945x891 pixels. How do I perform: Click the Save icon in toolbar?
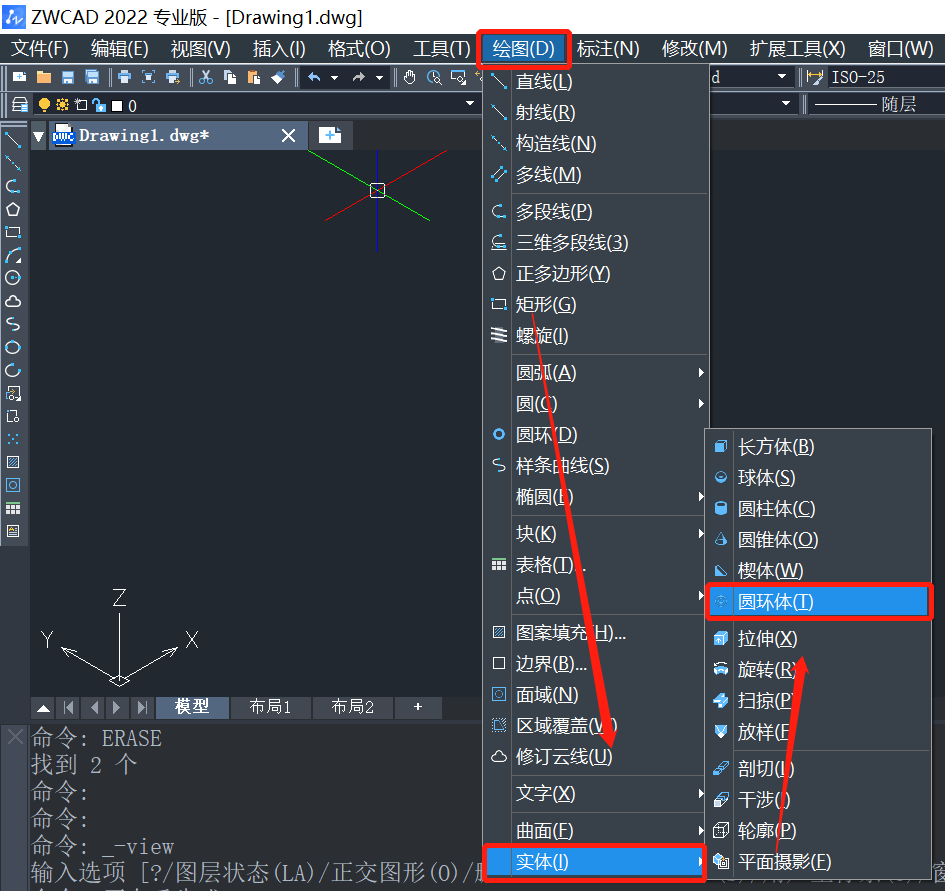[68, 77]
